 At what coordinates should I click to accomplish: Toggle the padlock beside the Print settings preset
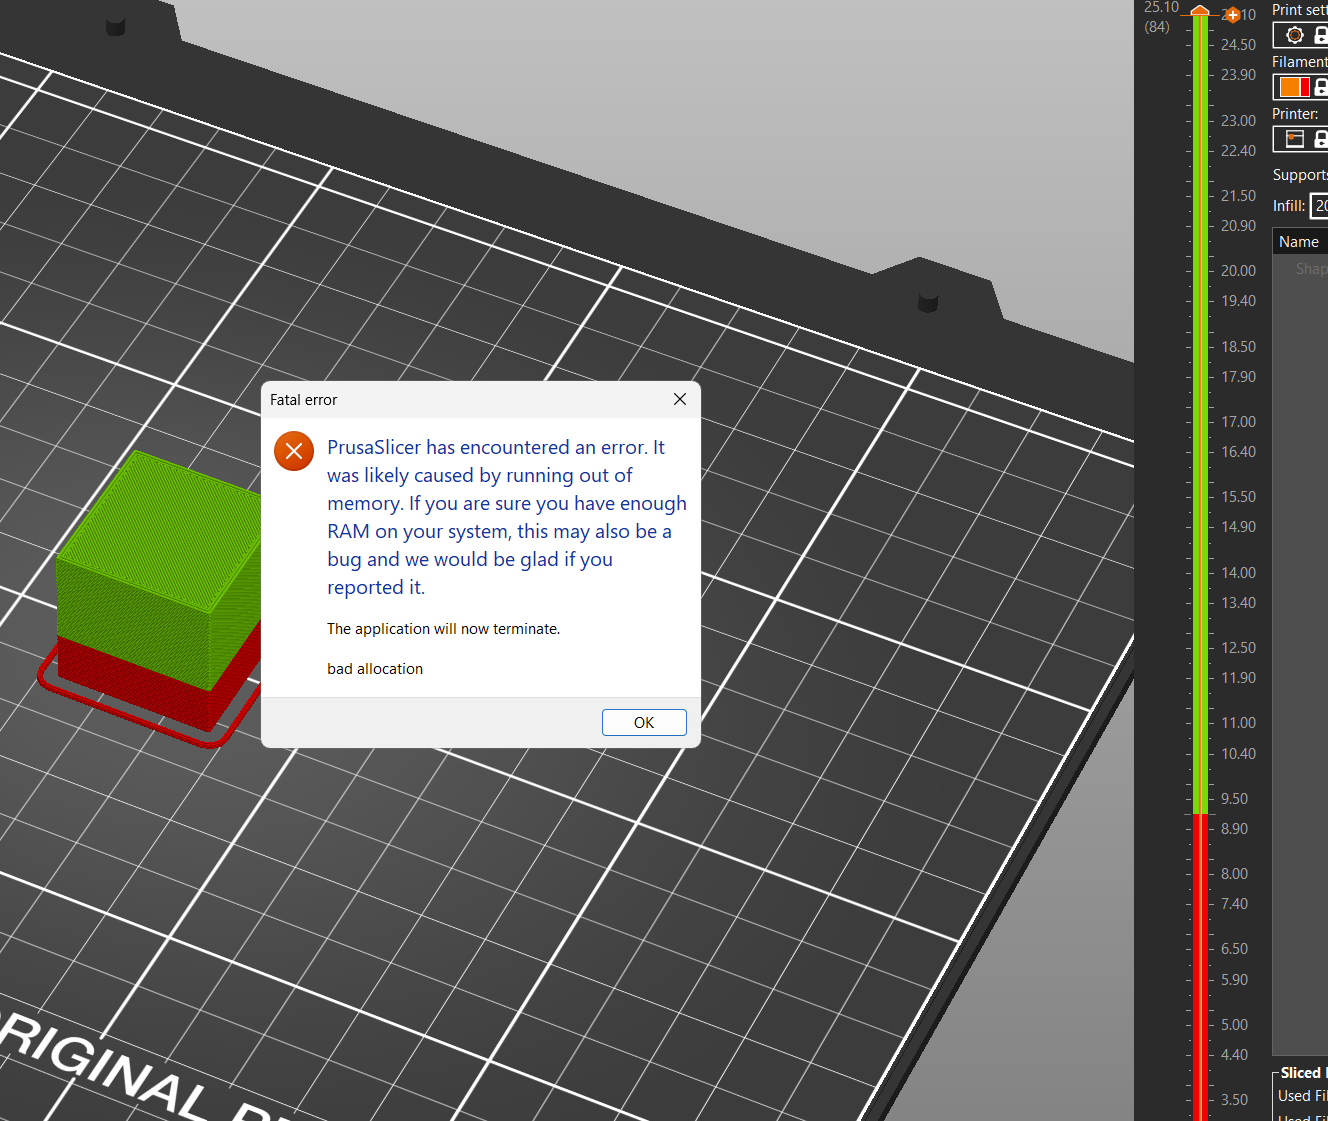pyautogui.click(x=1322, y=35)
